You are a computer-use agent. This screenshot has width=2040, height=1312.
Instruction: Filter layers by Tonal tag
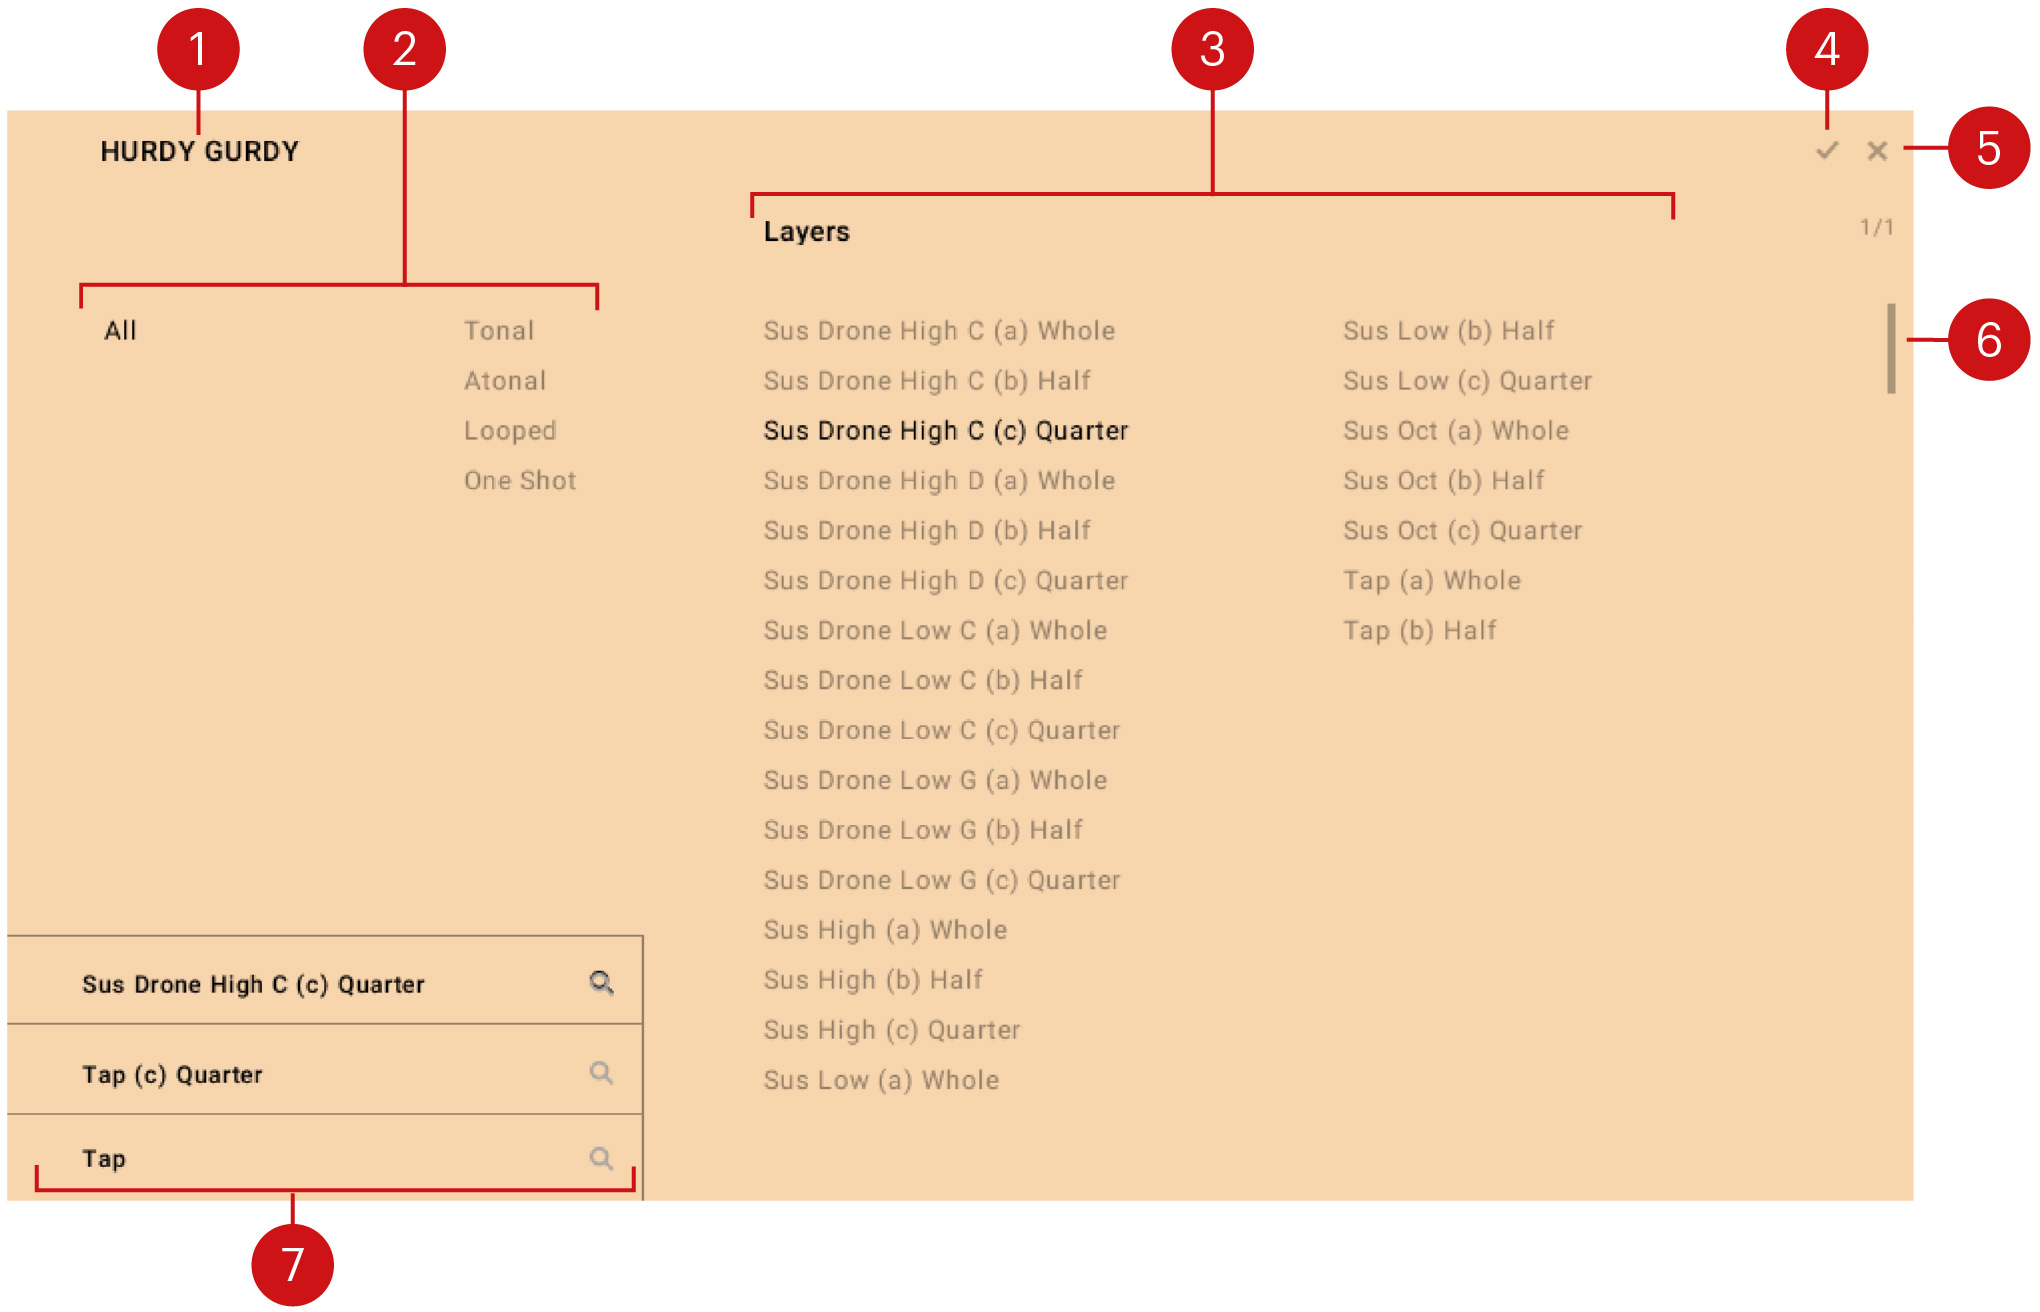point(498,331)
